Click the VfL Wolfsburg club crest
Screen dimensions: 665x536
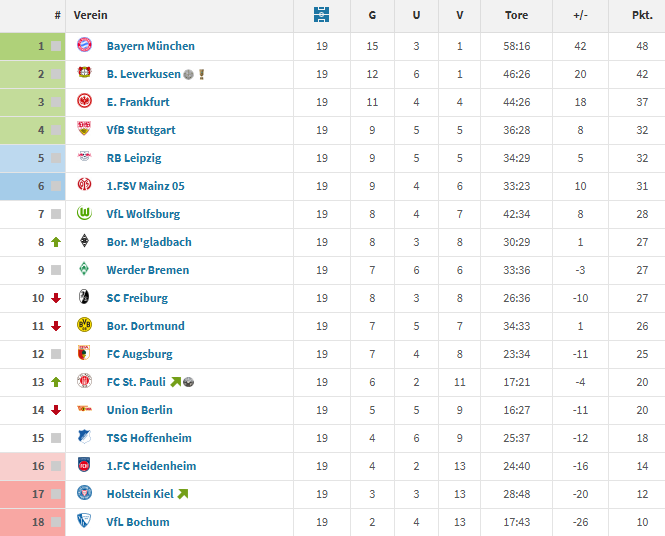point(85,214)
